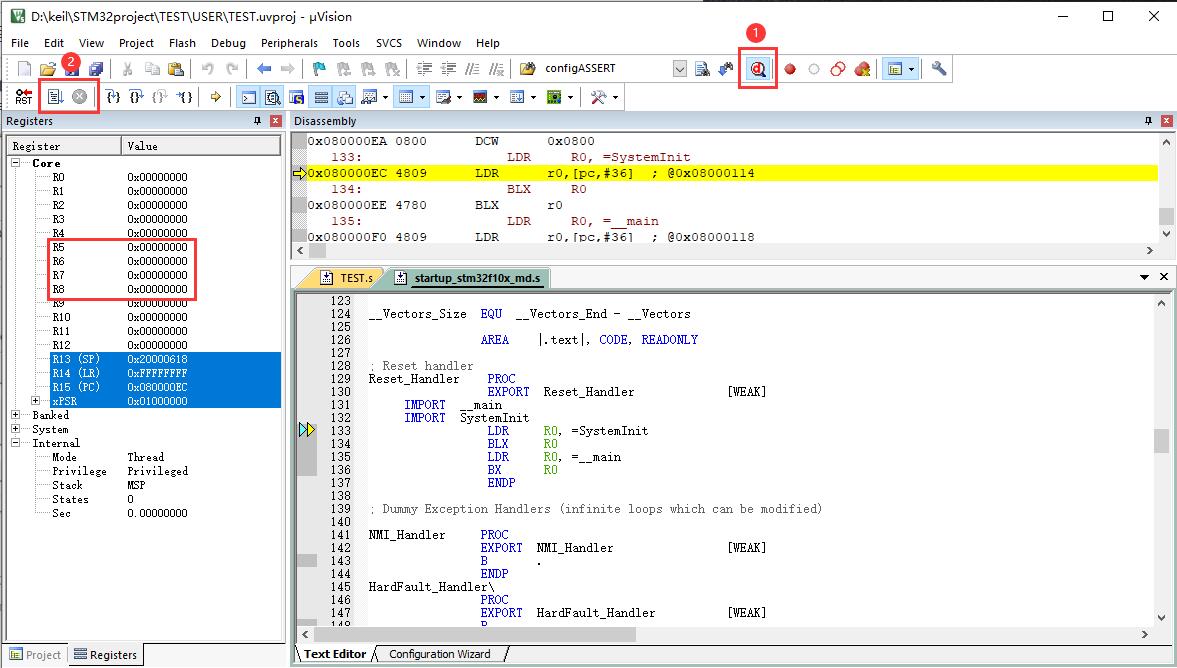Expand the xPSR register node
The width and height of the screenshot is (1177, 668).
[35, 401]
